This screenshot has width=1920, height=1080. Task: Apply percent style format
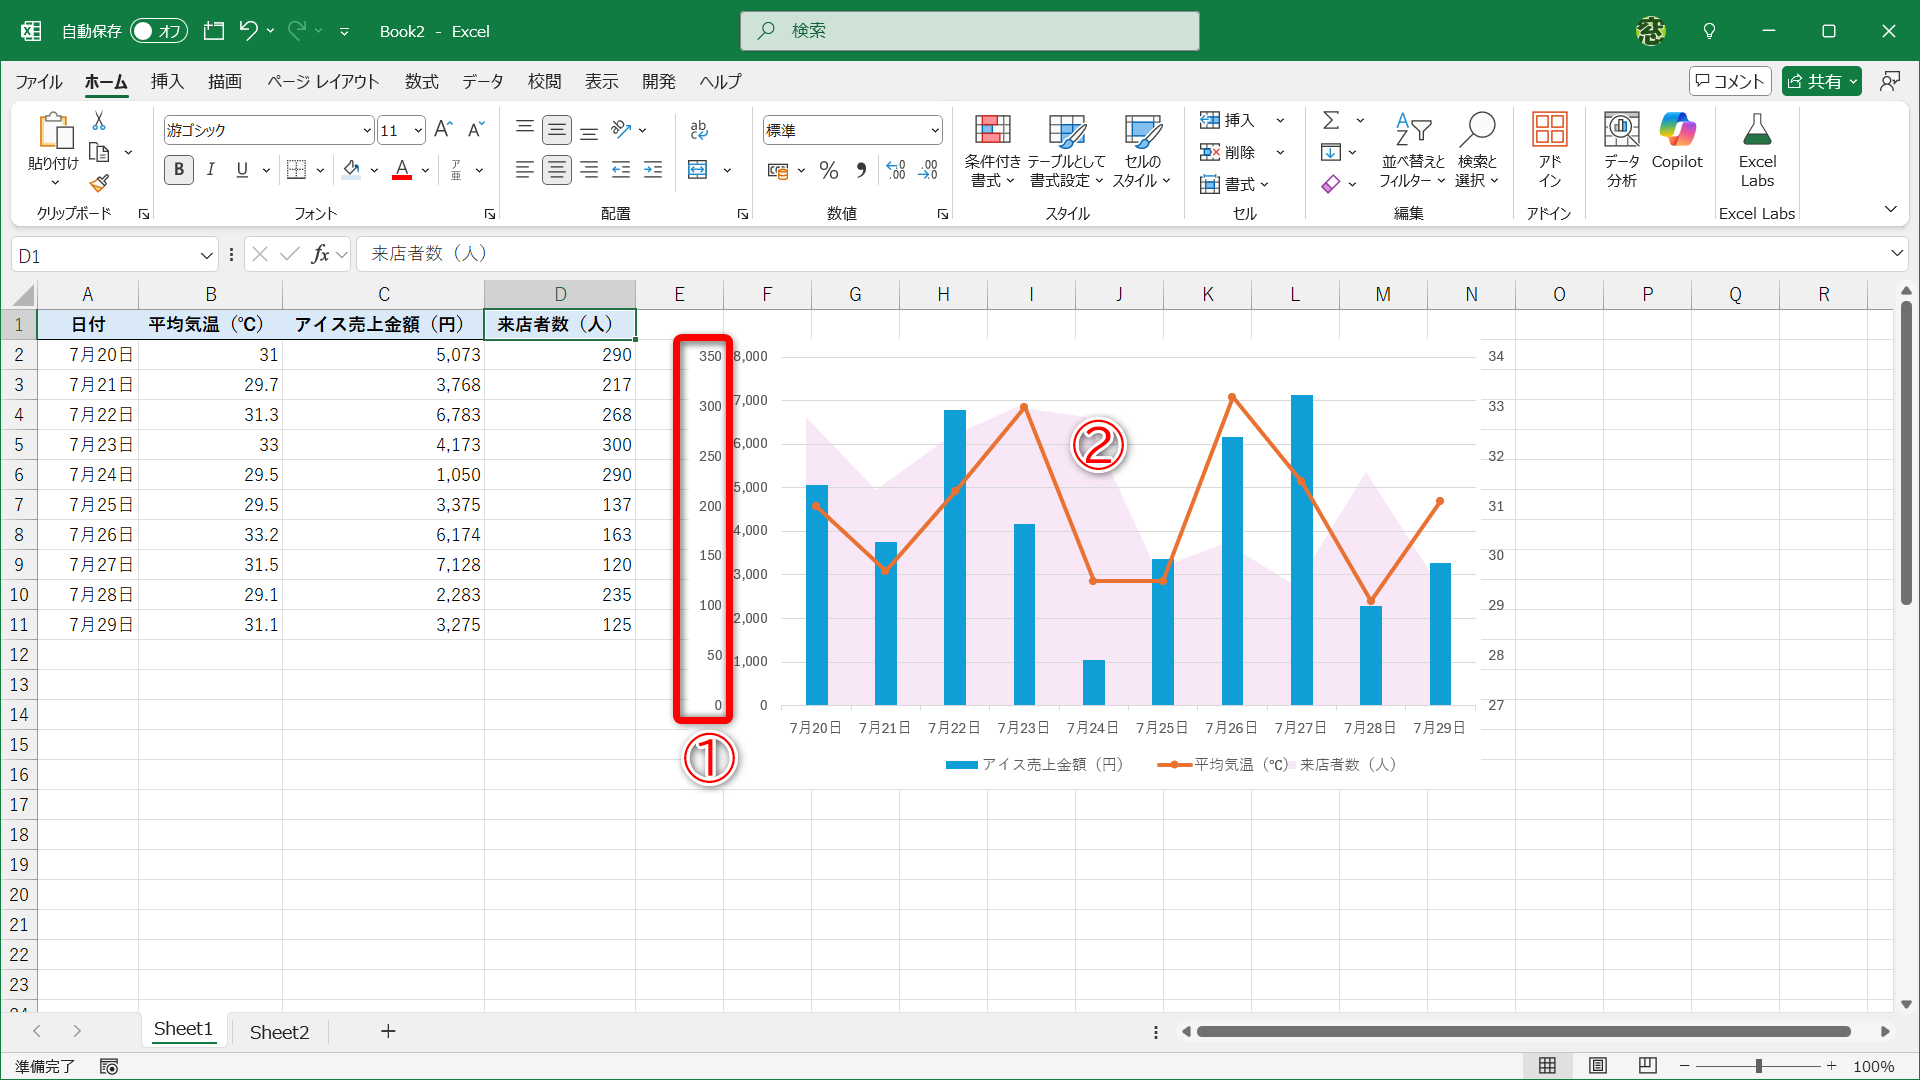tap(829, 171)
